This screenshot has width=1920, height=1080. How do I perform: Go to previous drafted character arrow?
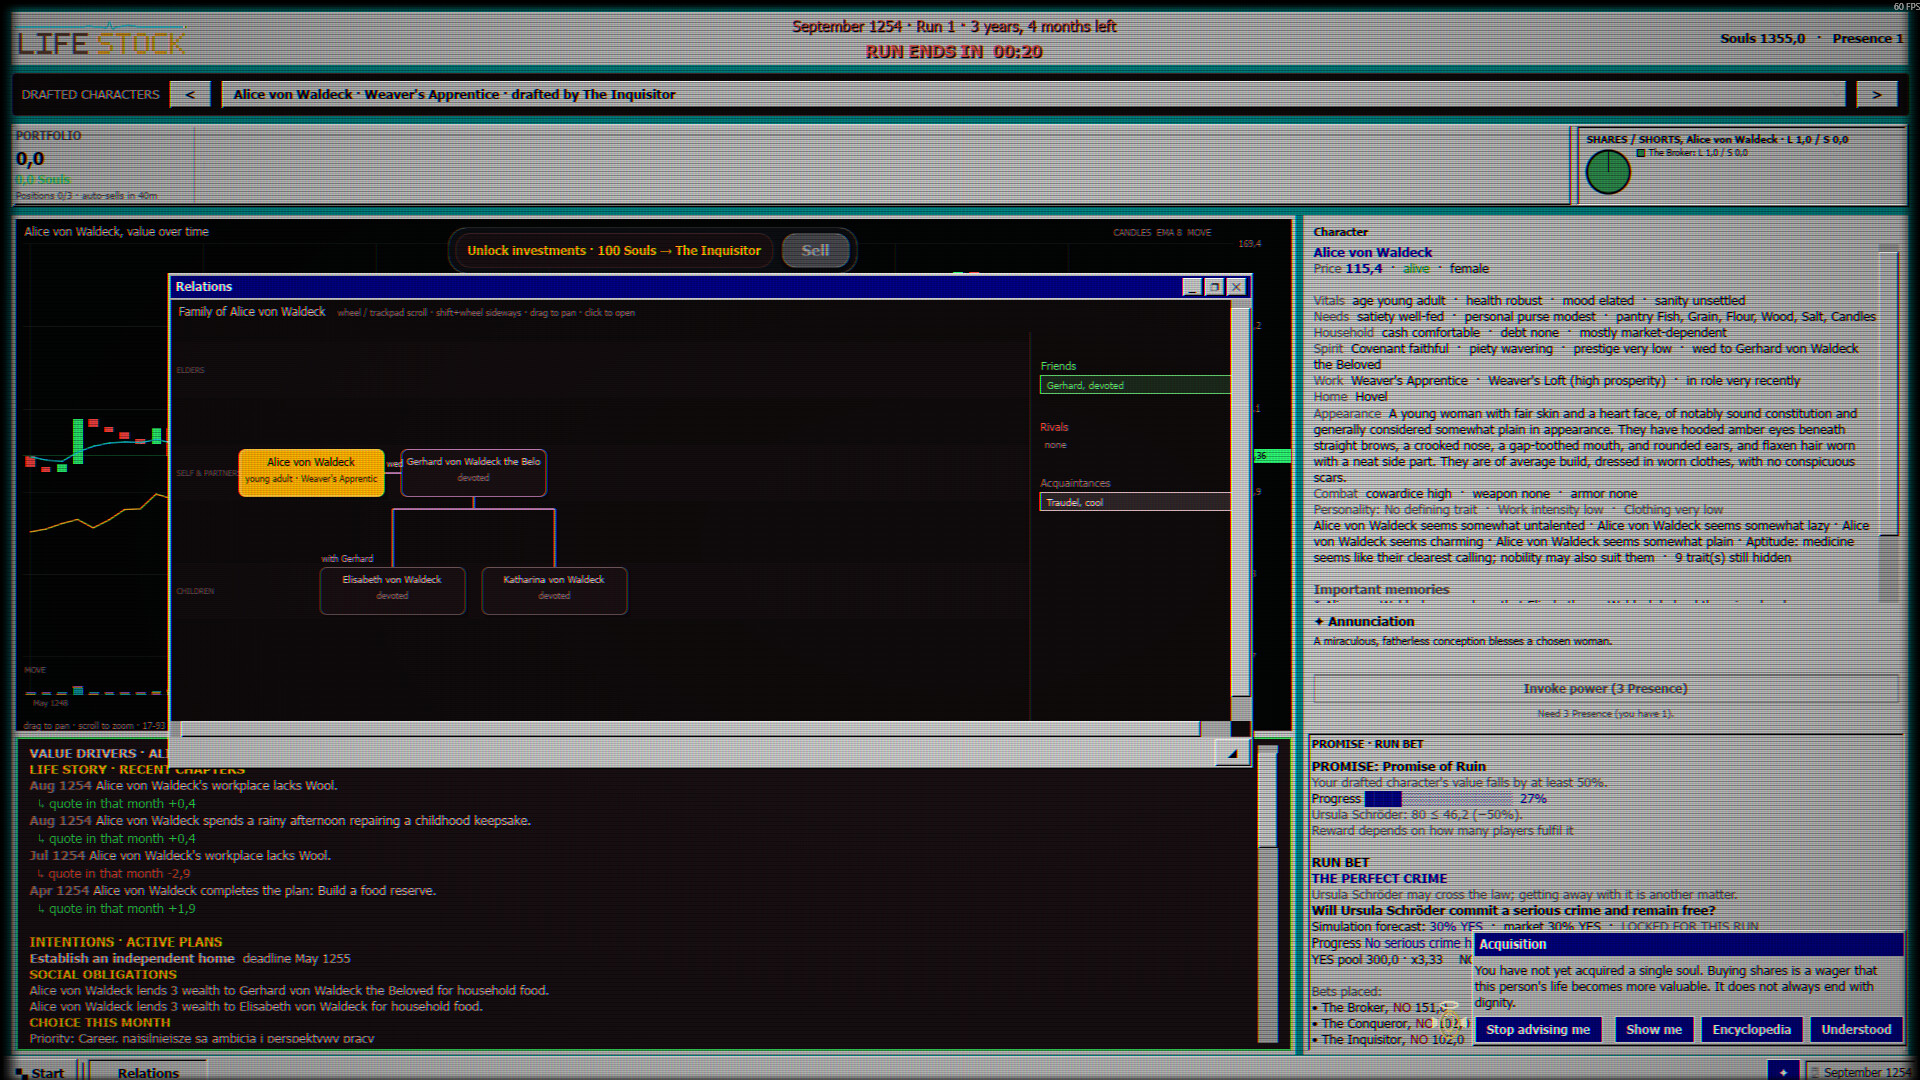[x=190, y=94]
